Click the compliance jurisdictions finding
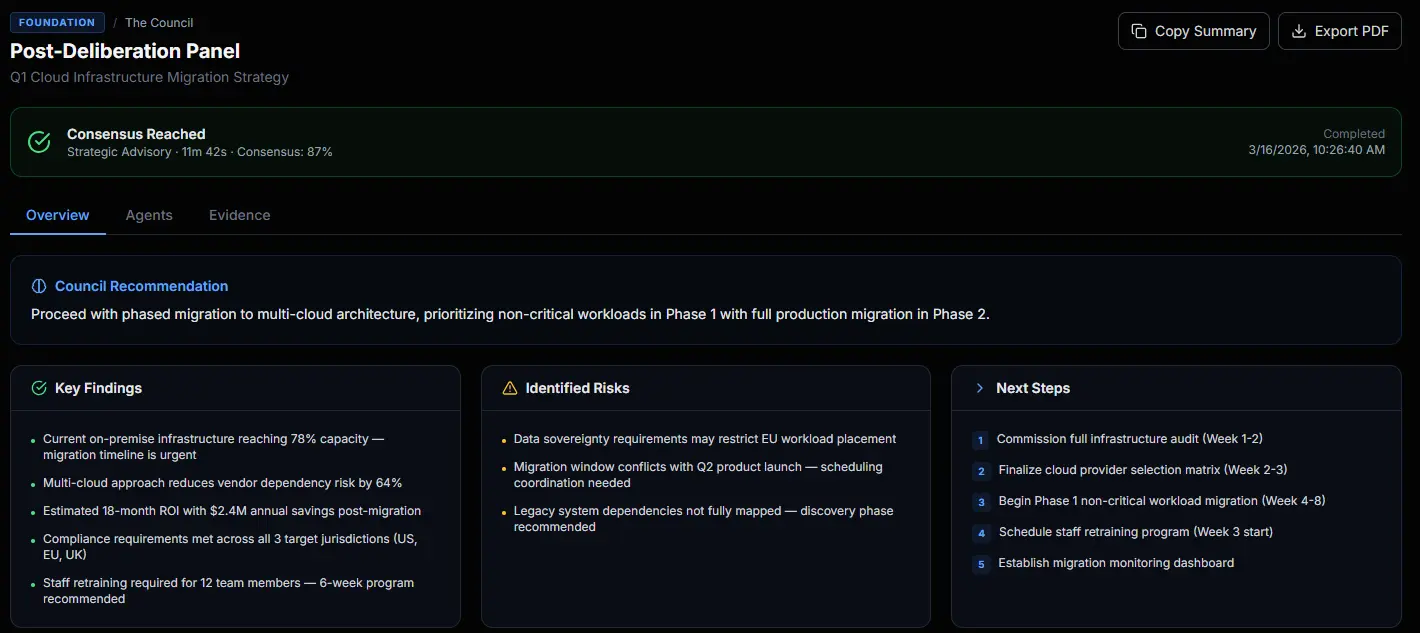Screen dimensions: 1420x633 coord(230,547)
